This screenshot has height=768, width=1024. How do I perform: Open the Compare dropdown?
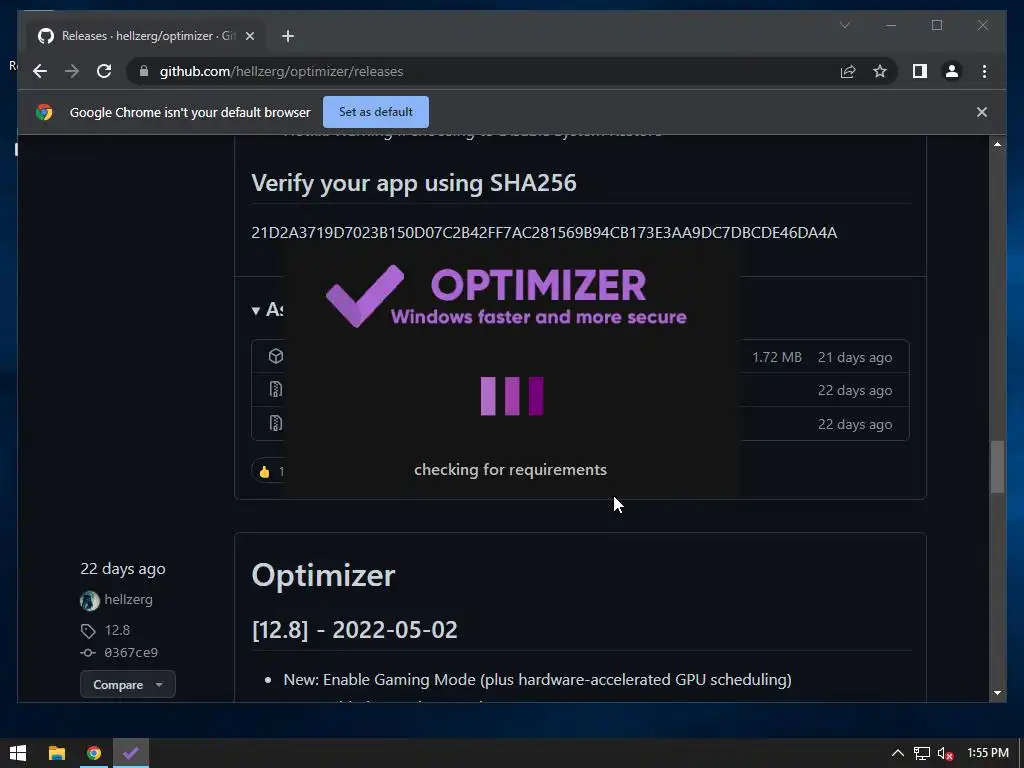point(127,684)
